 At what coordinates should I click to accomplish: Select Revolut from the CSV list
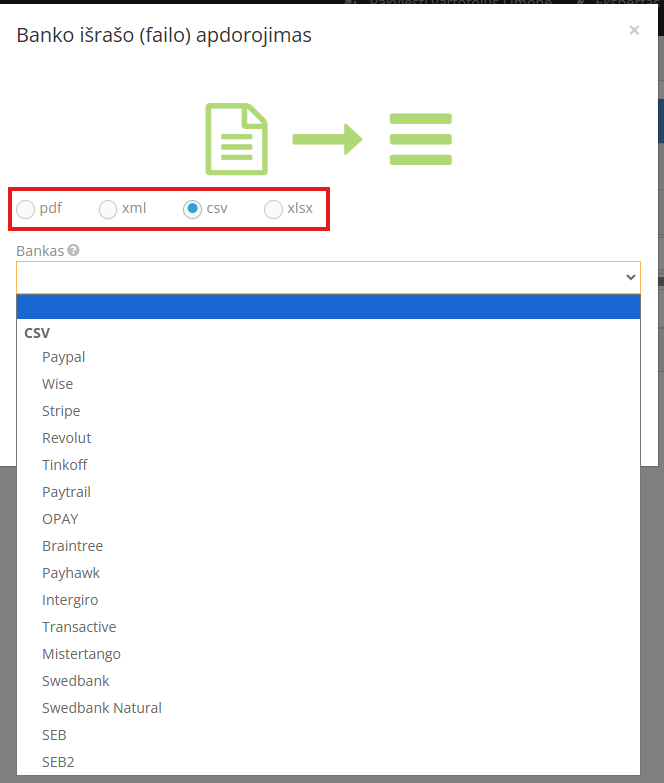(x=328, y=438)
